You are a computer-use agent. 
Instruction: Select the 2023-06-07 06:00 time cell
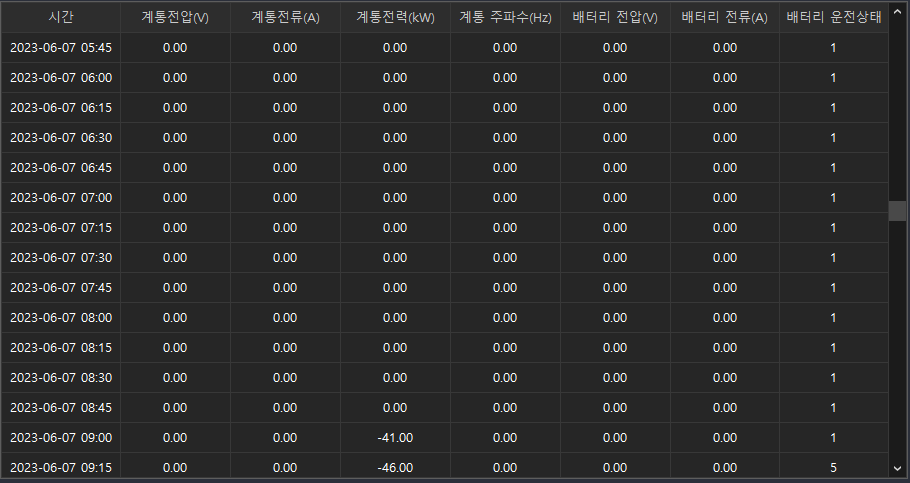coord(61,78)
